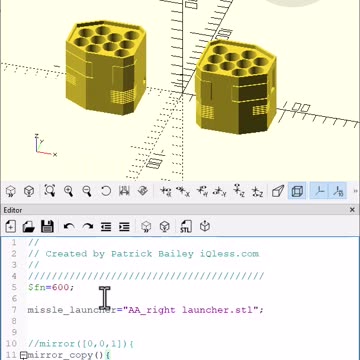The width and height of the screenshot is (360, 360).
Task: Click the "$fn=600;" line of code
Action: (51, 287)
